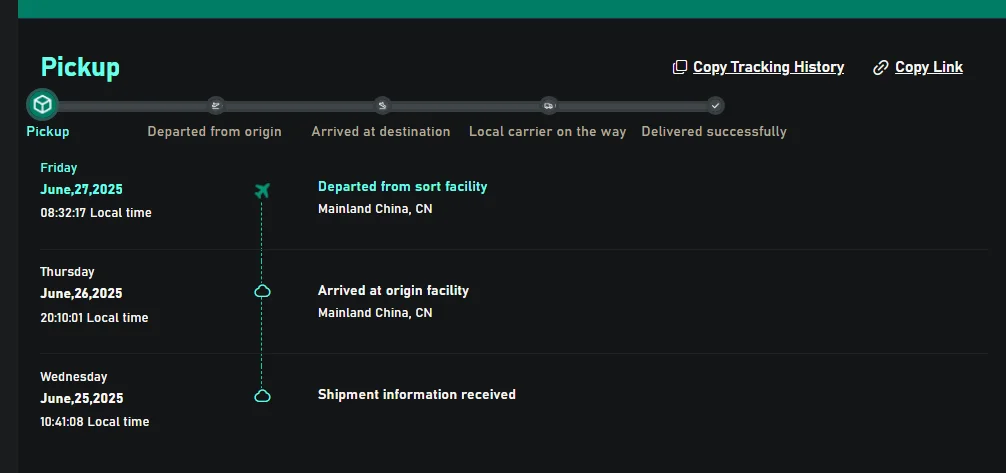
Task: Select the Departed from origin step label
Action: [x=215, y=131]
